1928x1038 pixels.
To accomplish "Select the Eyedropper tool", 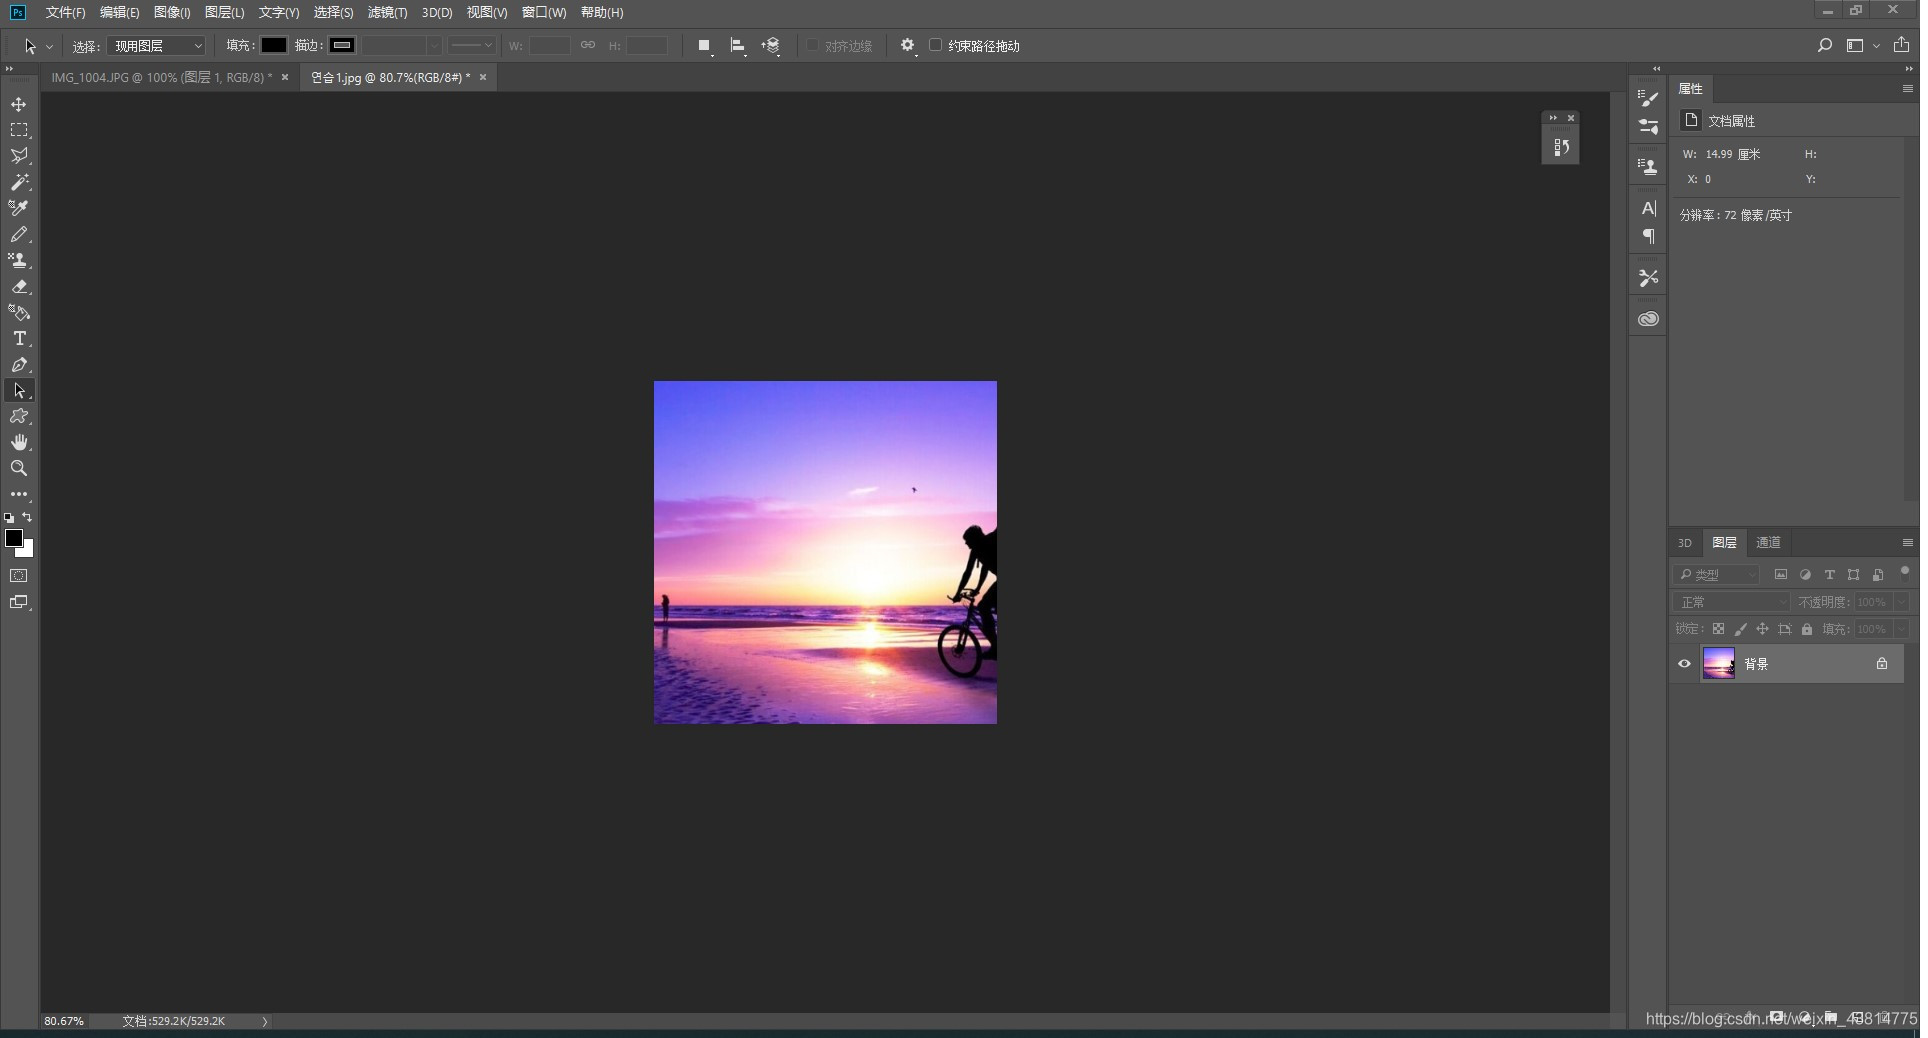I will point(19,208).
